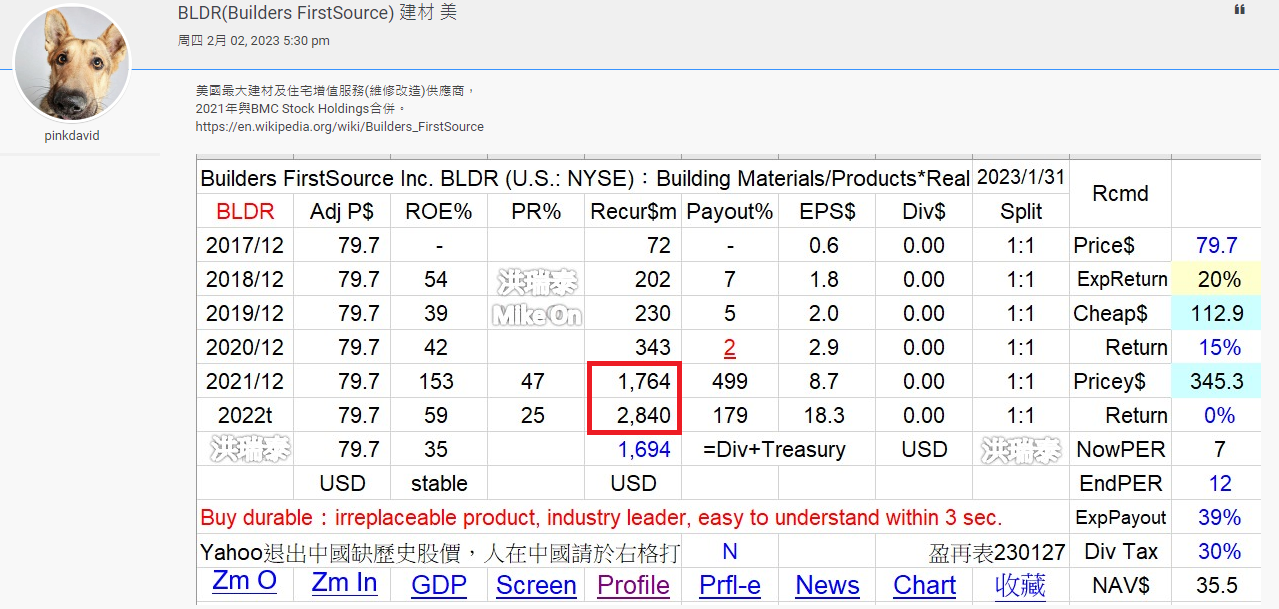Click the quote icon at top right
The width and height of the screenshot is (1279, 609).
pos(1240,10)
